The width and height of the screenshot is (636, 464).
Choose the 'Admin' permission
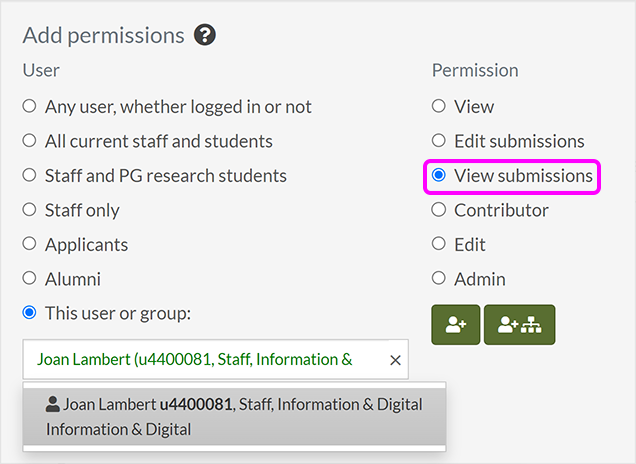click(x=439, y=279)
